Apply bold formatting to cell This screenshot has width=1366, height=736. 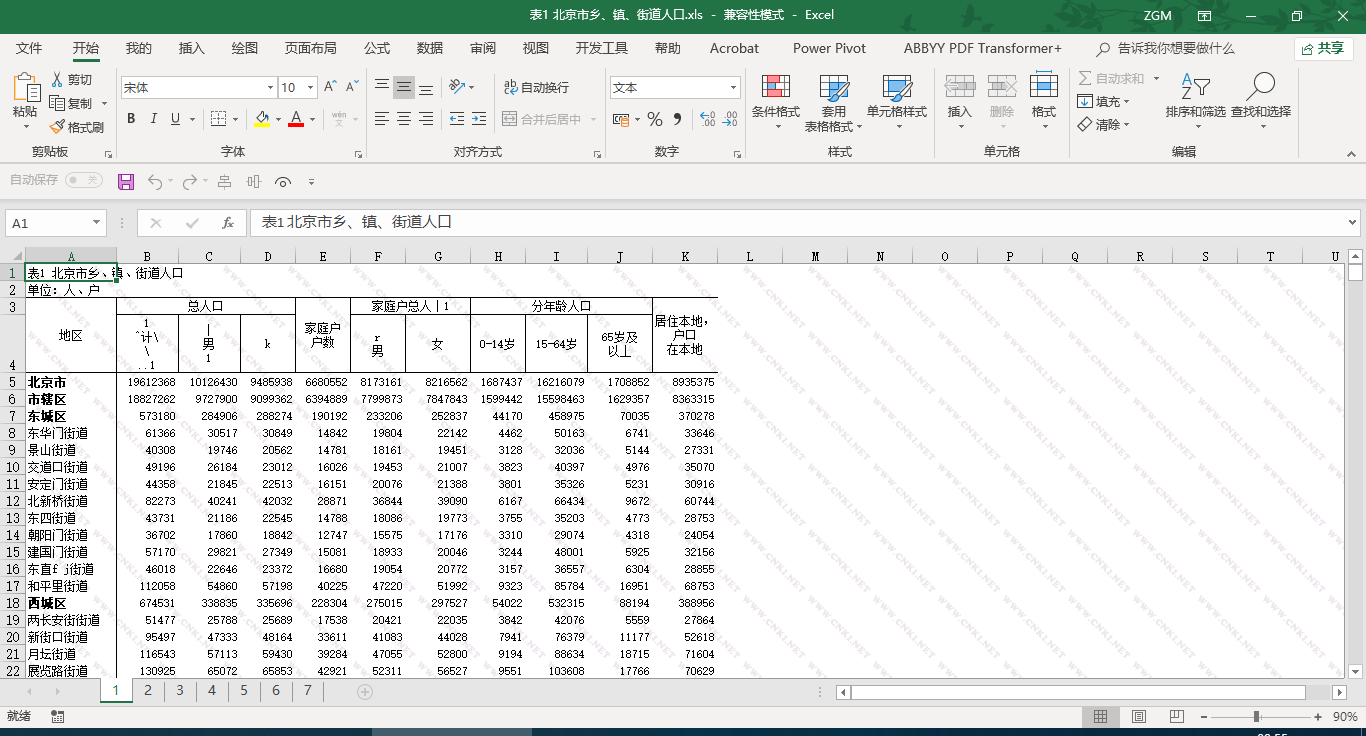click(x=131, y=119)
